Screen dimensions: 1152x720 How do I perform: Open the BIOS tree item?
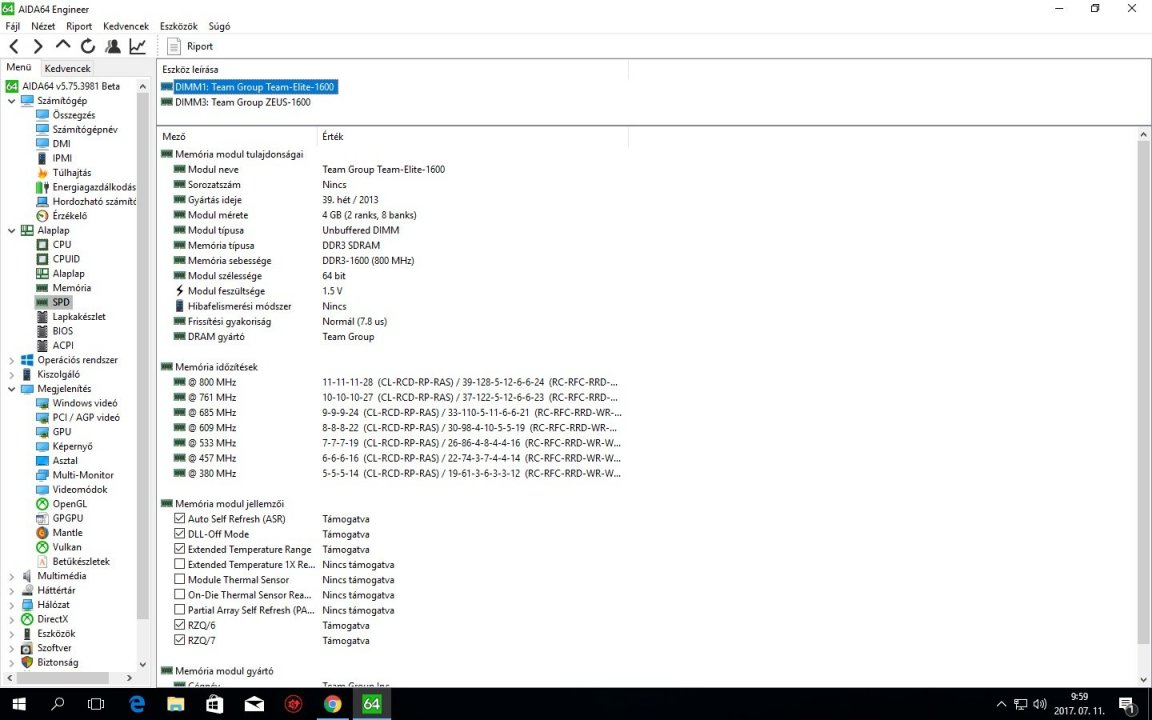point(62,331)
